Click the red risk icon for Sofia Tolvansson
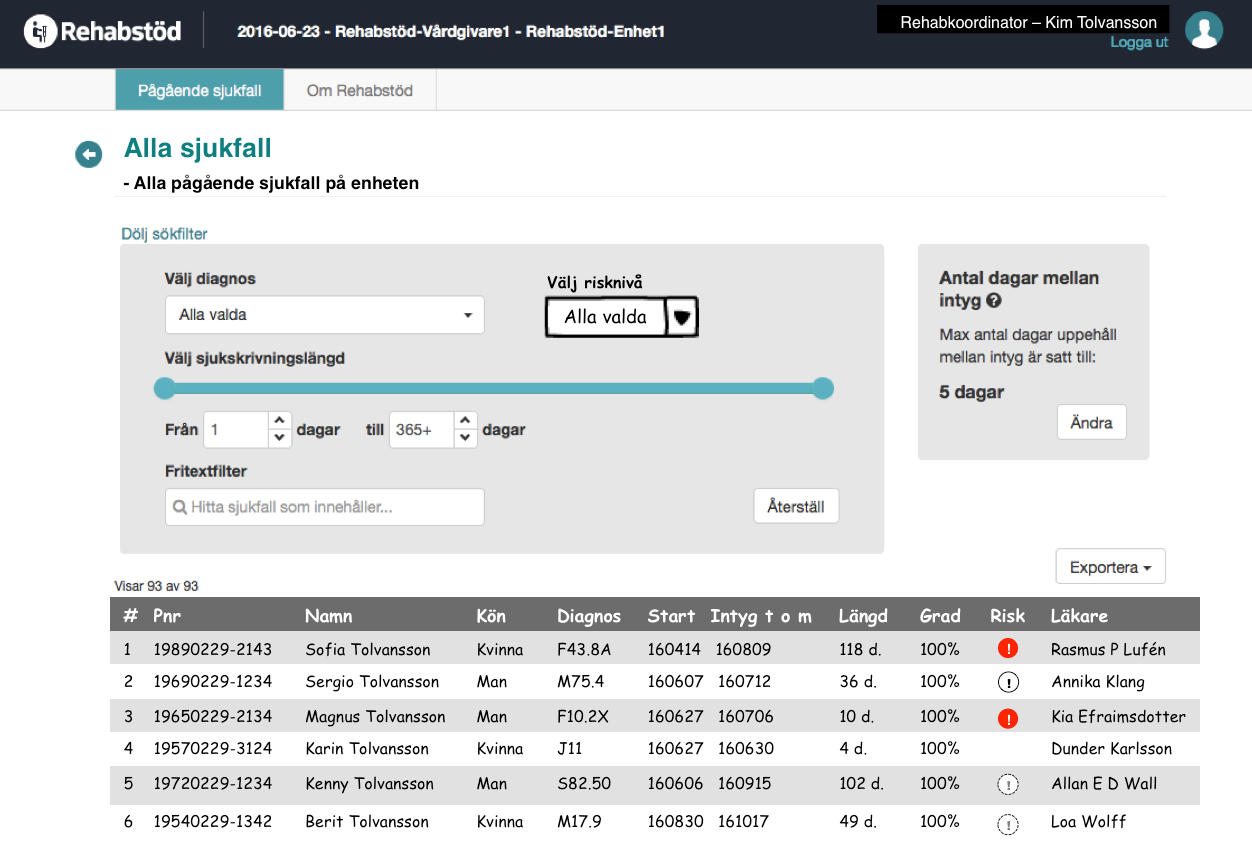 point(1008,649)
